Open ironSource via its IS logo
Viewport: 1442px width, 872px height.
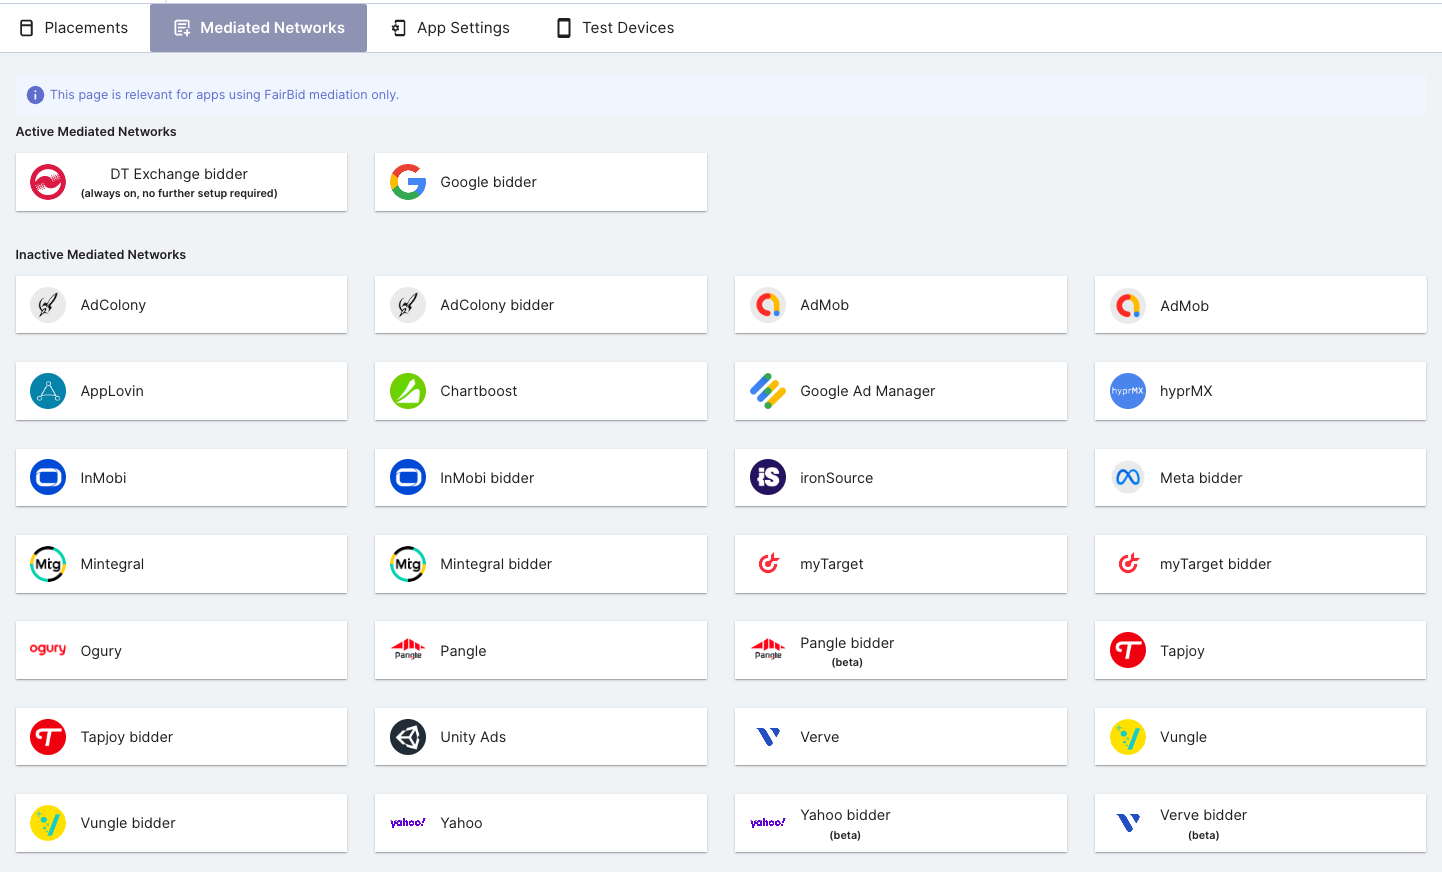[x=768, y=478]
